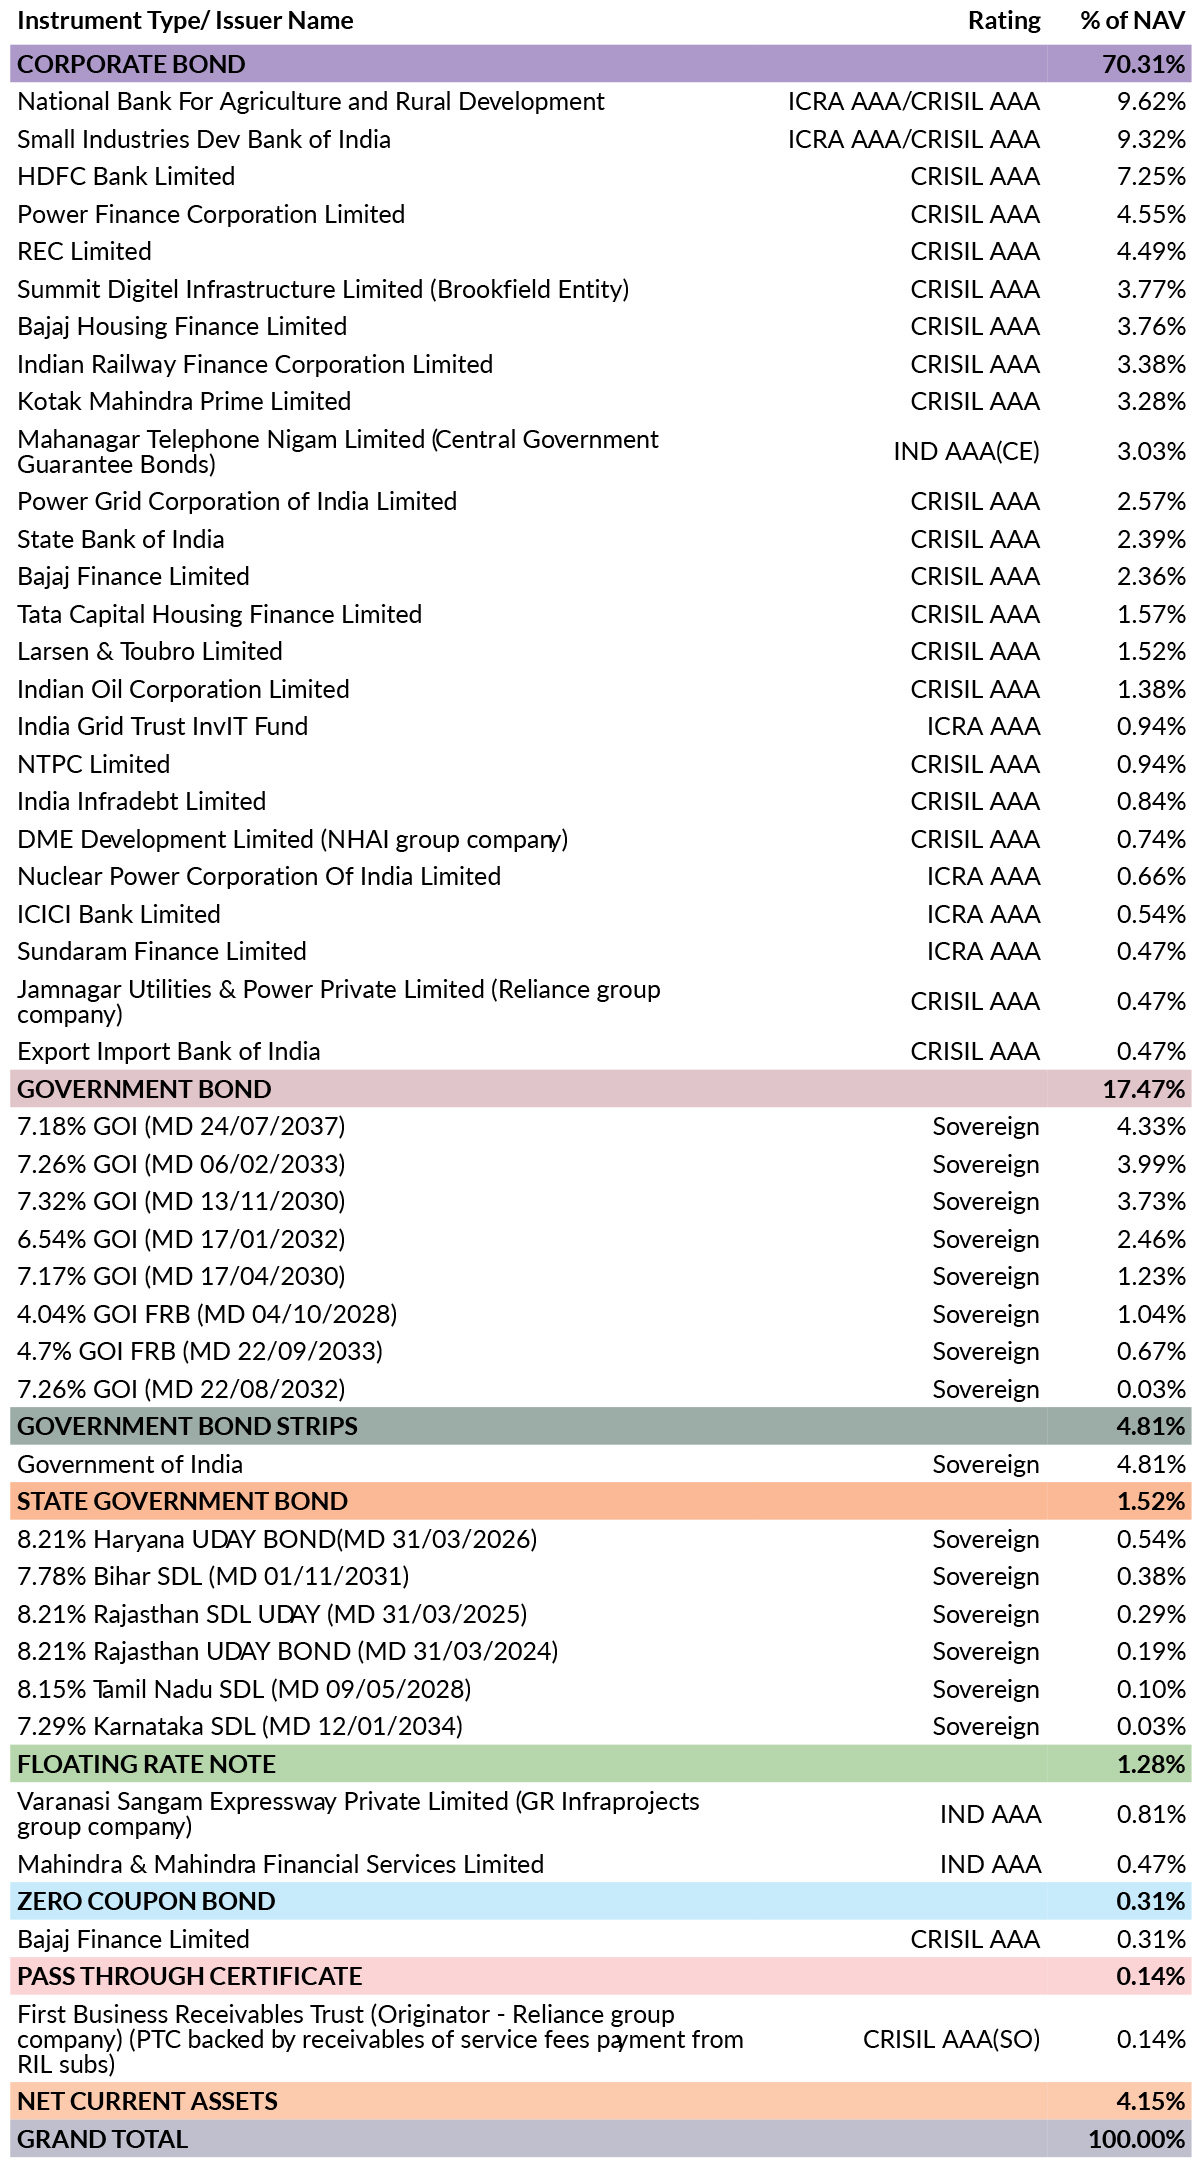Viewport: 1202px width, 2165px height.
Task: Click the % of NAV column header
Action: (1133, 21)
